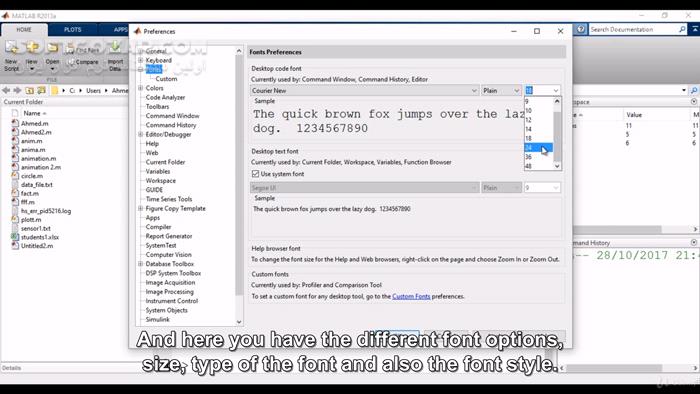Viewport: 700px width, 394px height.
Task: Select Workspace preferences item
Action: tap(161, 181)
